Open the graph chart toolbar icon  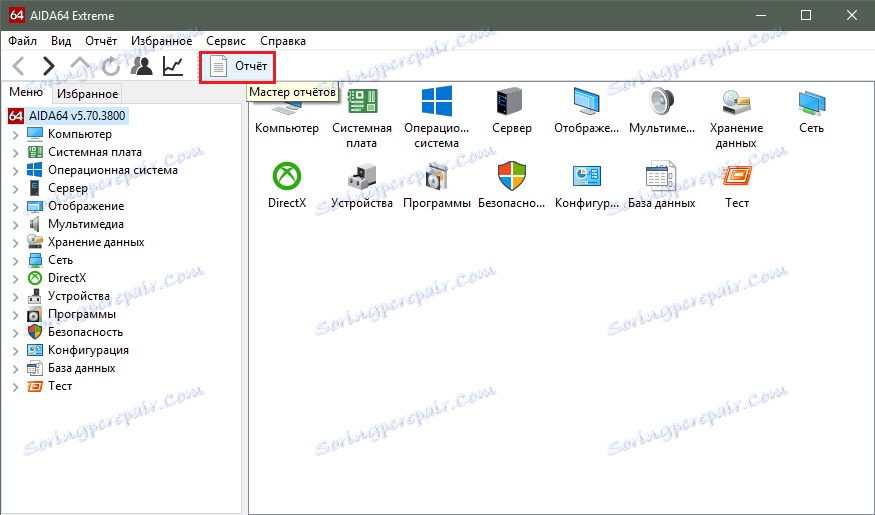tap(173, 66)
